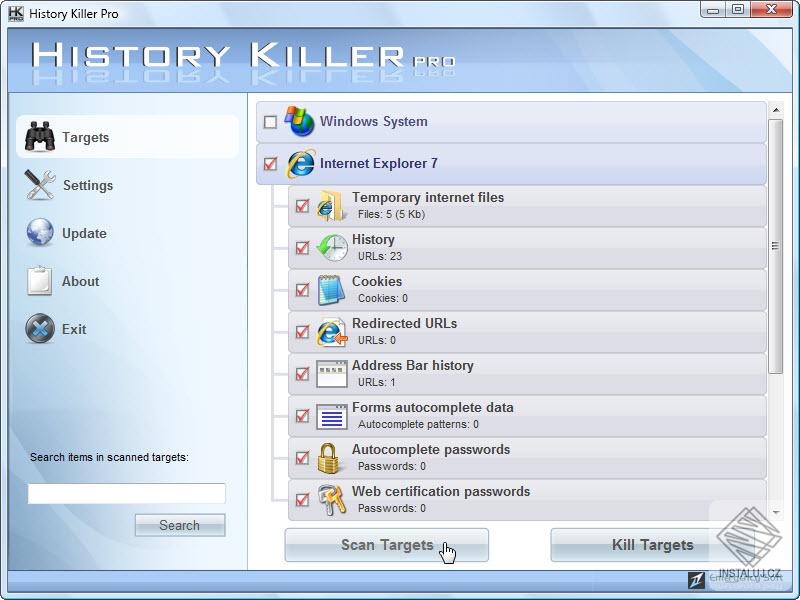Screen dimensions: 800x600
Task: Enable the Windows System checkbox
Action: 269,120
